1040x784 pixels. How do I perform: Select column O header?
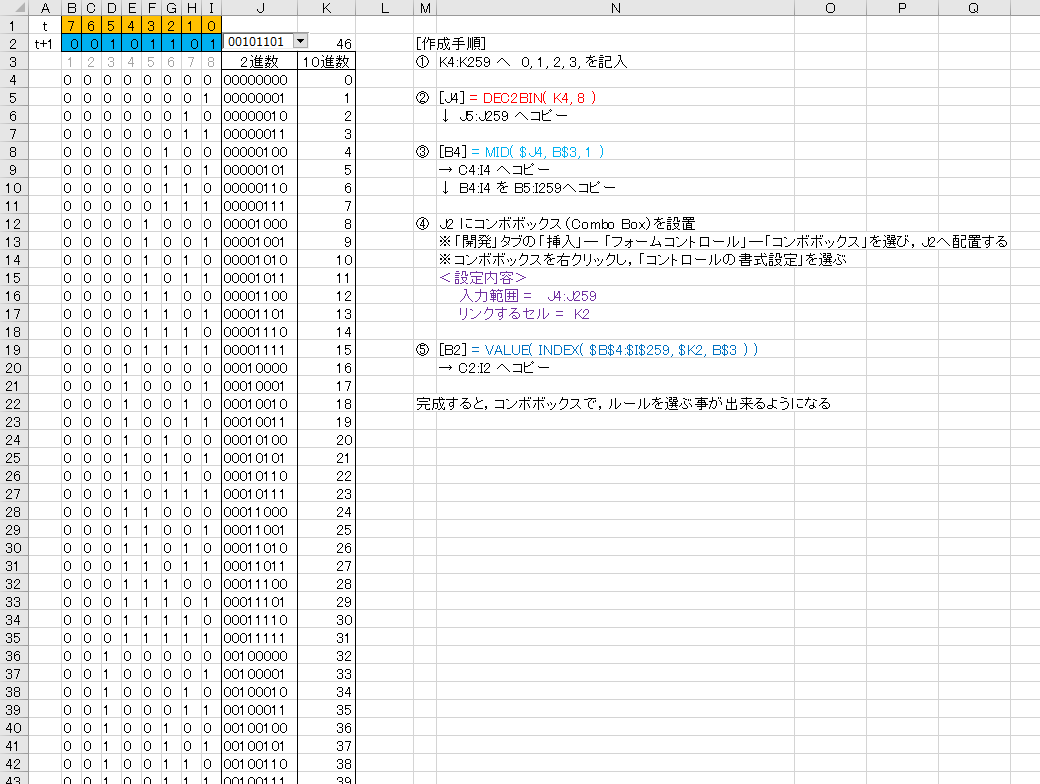pos(830,8)
